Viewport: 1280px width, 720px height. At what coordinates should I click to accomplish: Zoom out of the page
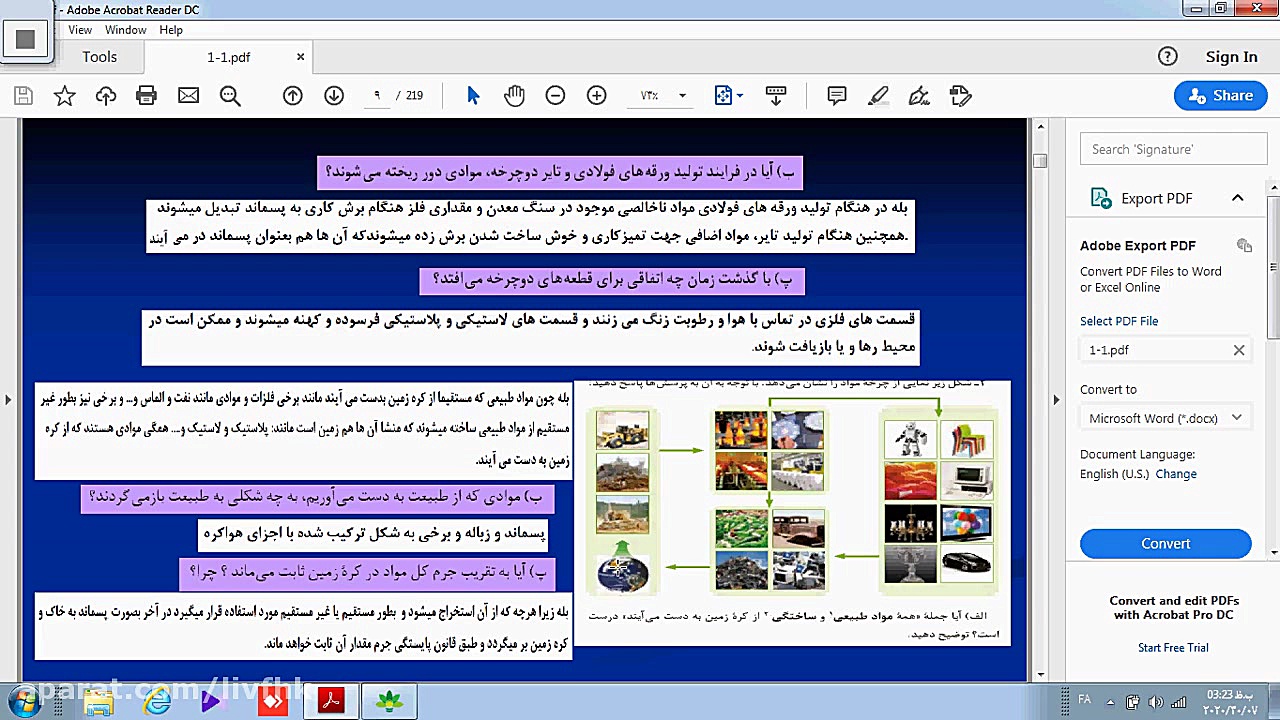[555, 95]
